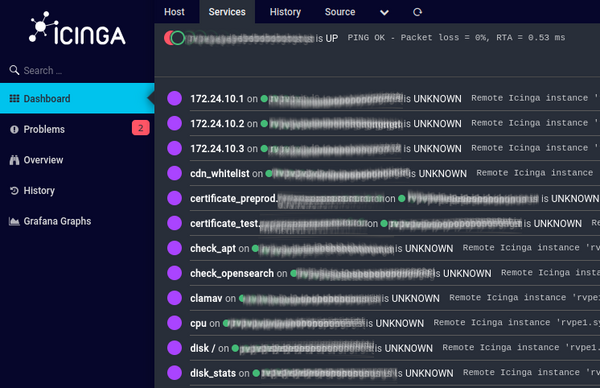Click purple state ball for cpu
Image resolution: width=600 pixels, height=388 pixels.
coord(174,323)
